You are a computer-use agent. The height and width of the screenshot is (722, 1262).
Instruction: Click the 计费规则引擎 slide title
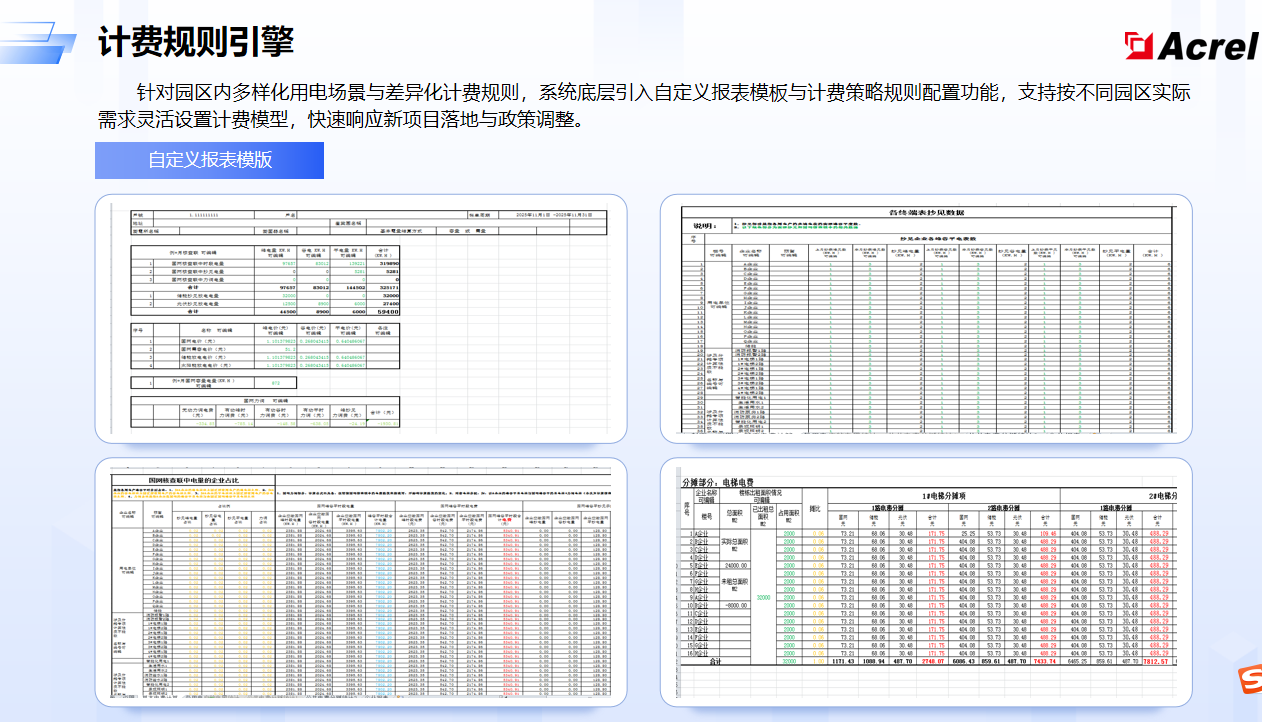click(x=196, y=43)
